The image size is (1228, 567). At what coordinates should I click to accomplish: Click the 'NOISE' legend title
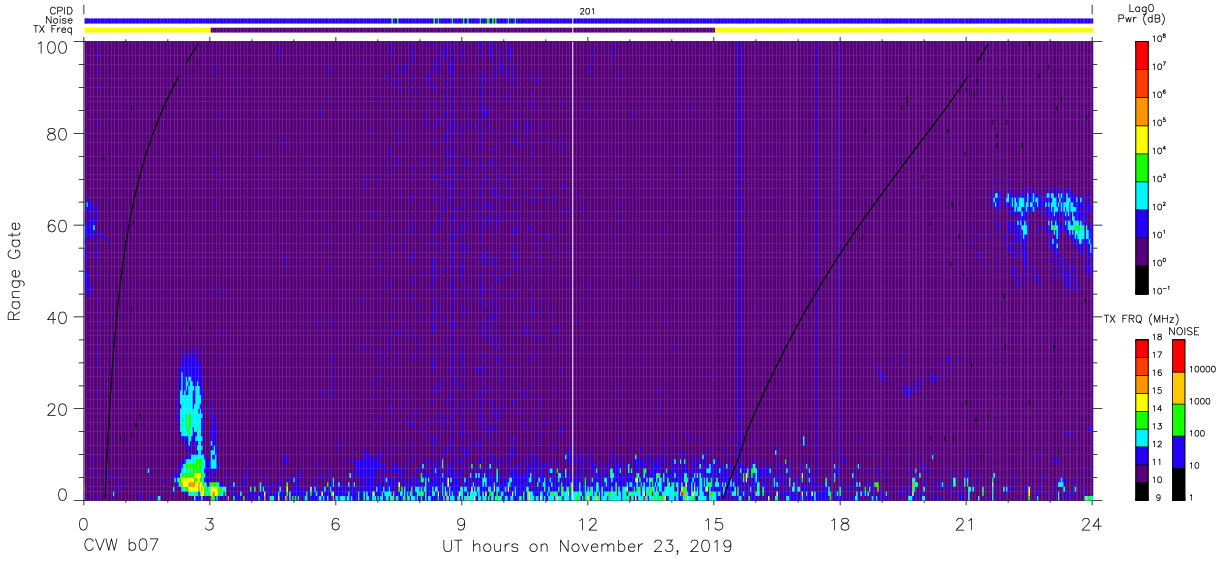coord(1184,331)
